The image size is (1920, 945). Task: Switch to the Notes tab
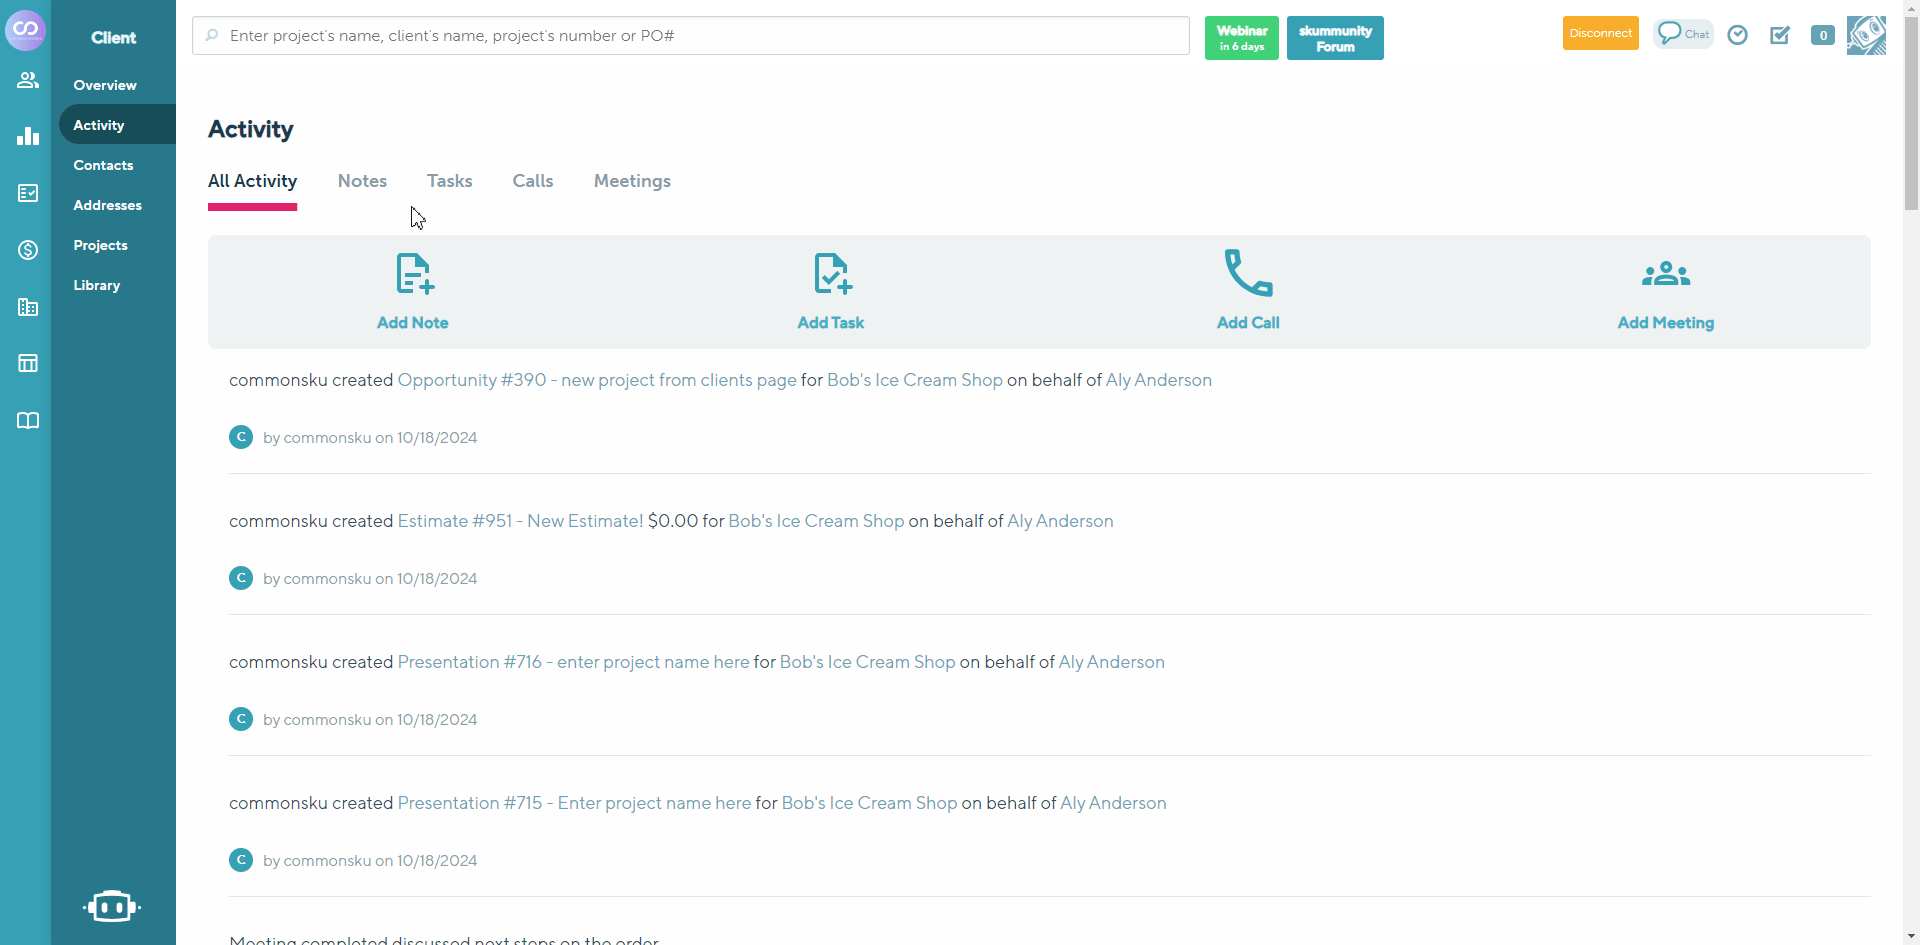click(362, 181)
